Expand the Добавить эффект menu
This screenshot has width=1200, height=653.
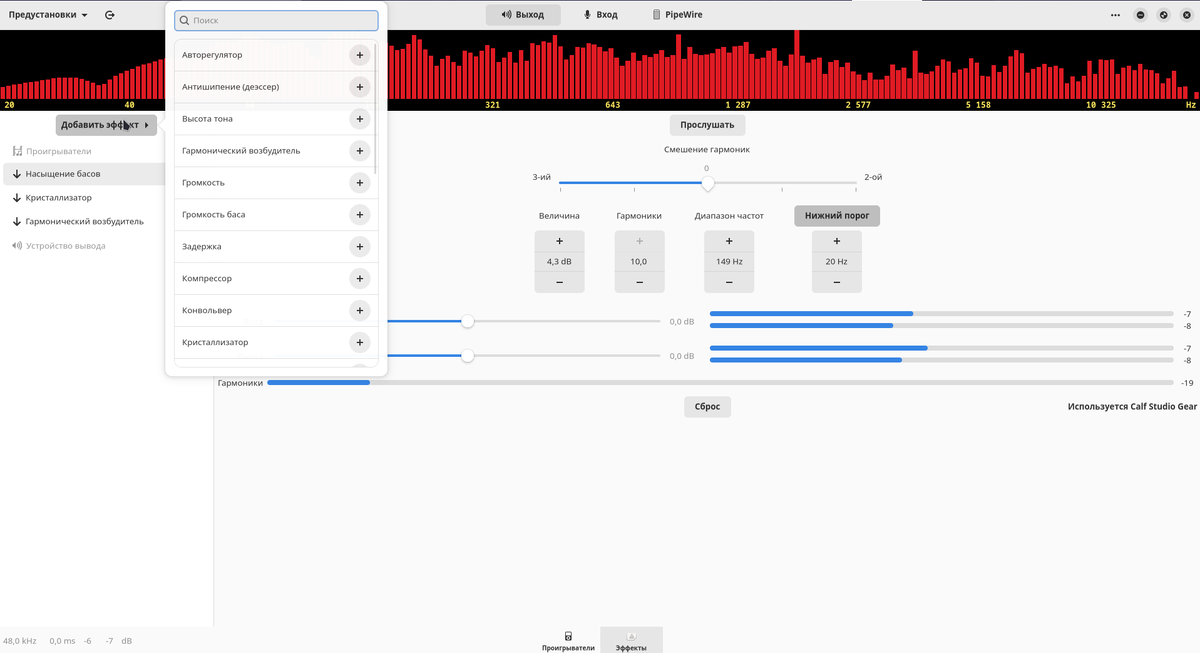(106, 125)
